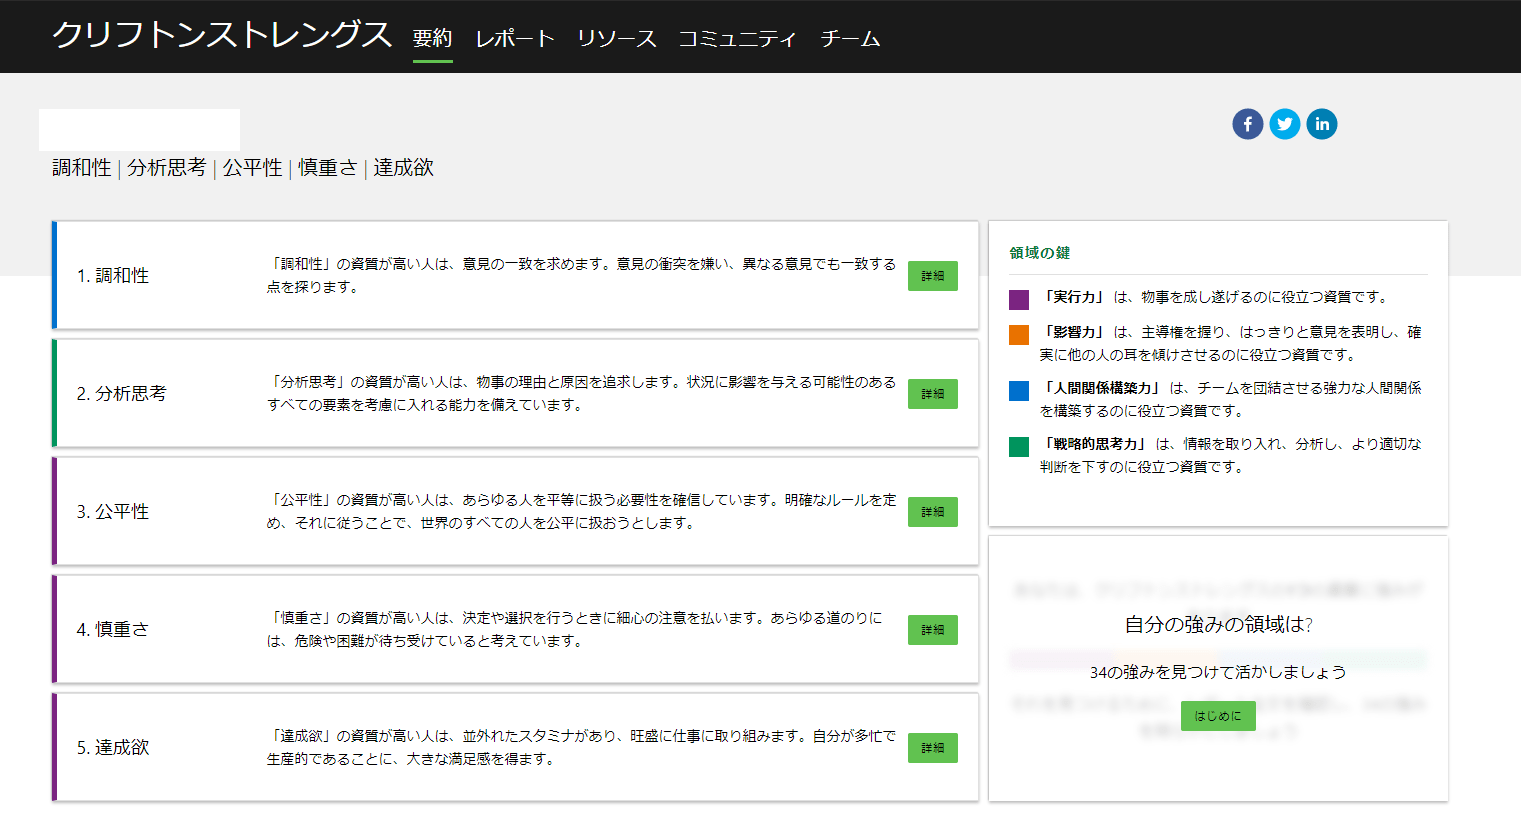Click 調和性 in the top summary line
The height and width of the screenshot is (814, 1521).
[x=82, y=168]
